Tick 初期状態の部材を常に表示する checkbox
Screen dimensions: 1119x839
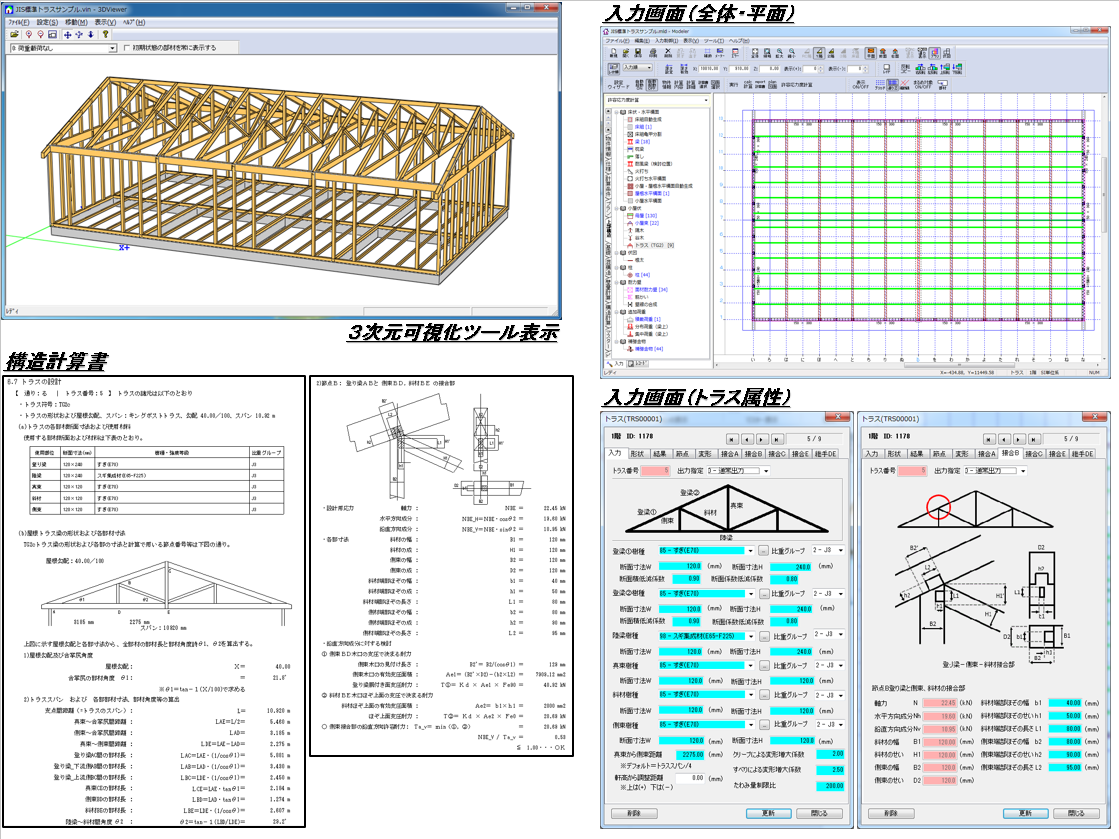[x=127, y=48]
